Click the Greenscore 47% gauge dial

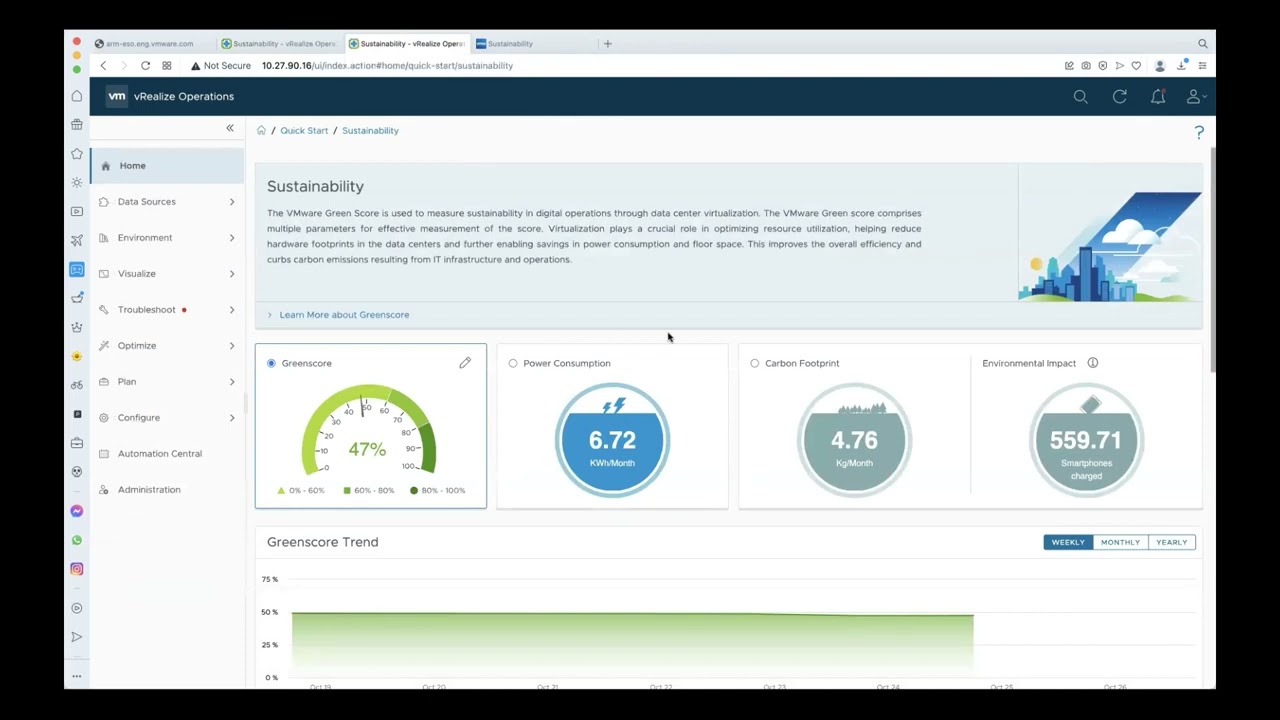pos(368,430)
